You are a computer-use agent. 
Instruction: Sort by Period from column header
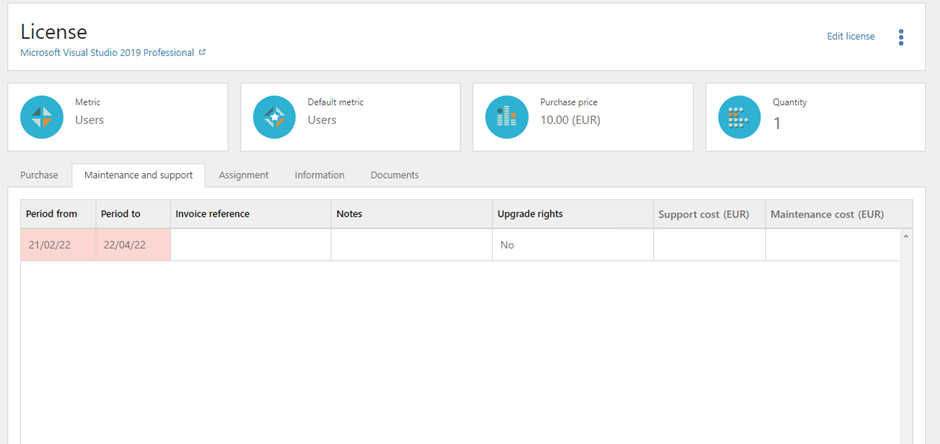click(x=58, y=214)
